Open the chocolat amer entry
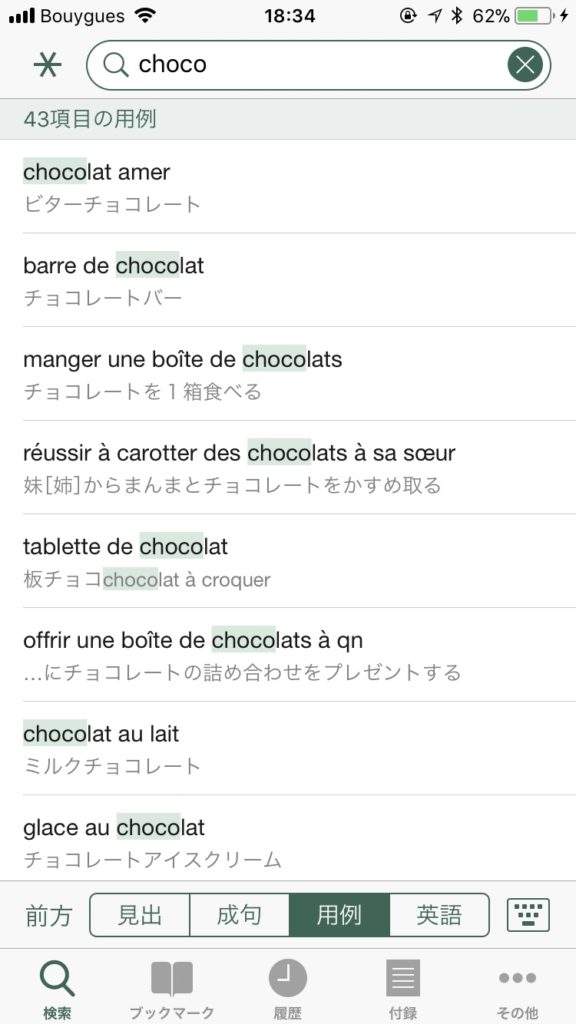The height and width of the screenshot is (1024, 576). pyautogui.click(x=288, y=186)
